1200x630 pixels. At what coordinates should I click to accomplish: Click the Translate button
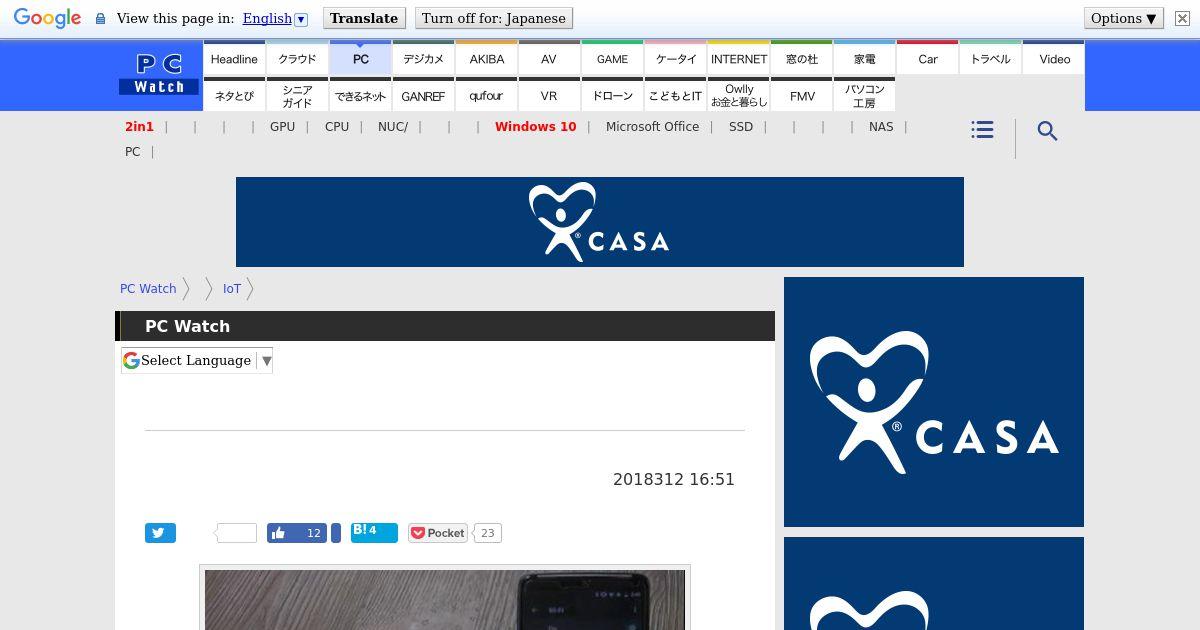pyautogui.click(x=364, y=18)
